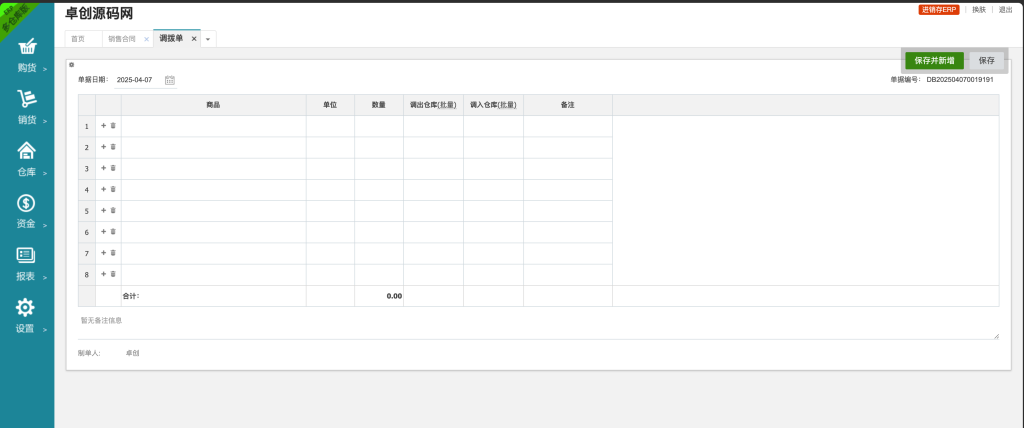Close the 调拨单 tab
Viewport: 1024px width, 428px height.
tap(194, 39)
